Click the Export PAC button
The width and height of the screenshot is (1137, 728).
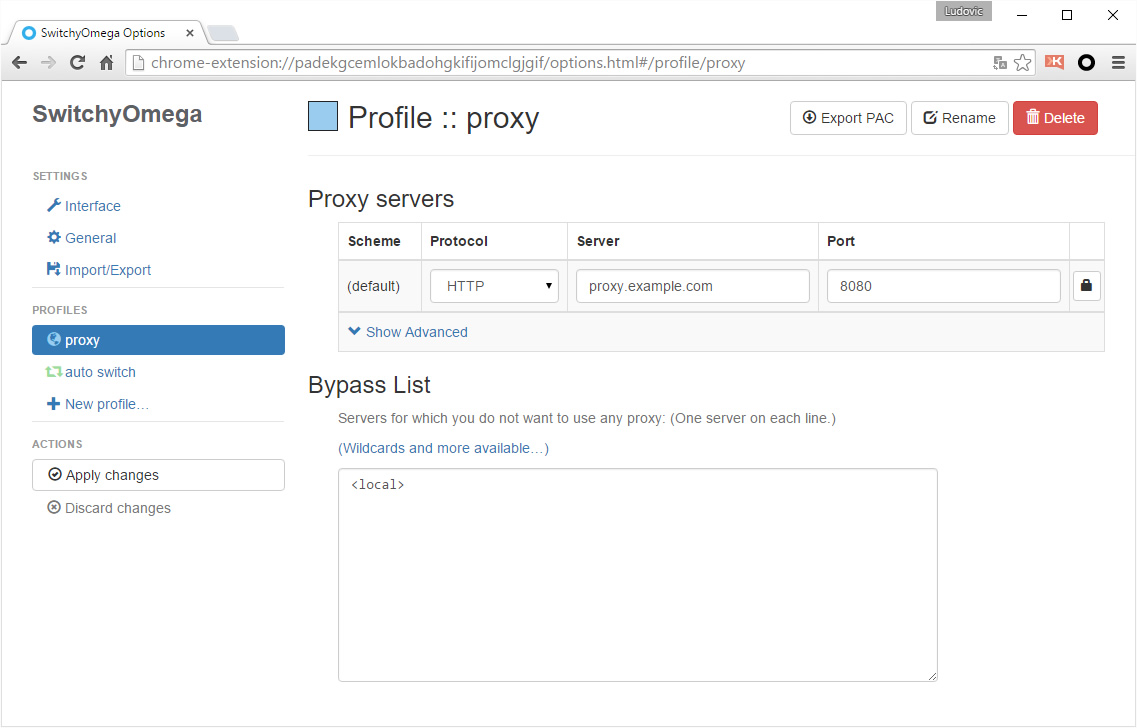tap(848, 118)
